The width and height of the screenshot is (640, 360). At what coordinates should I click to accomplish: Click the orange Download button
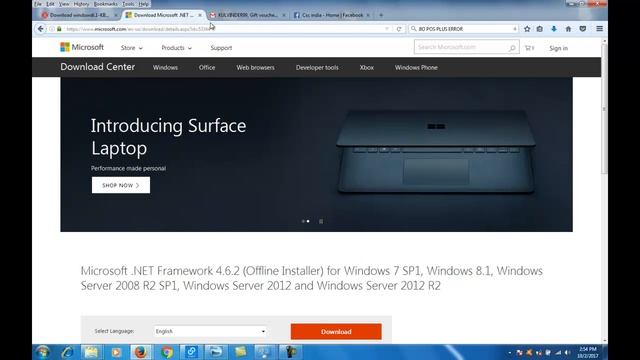[x=336, y=331]
